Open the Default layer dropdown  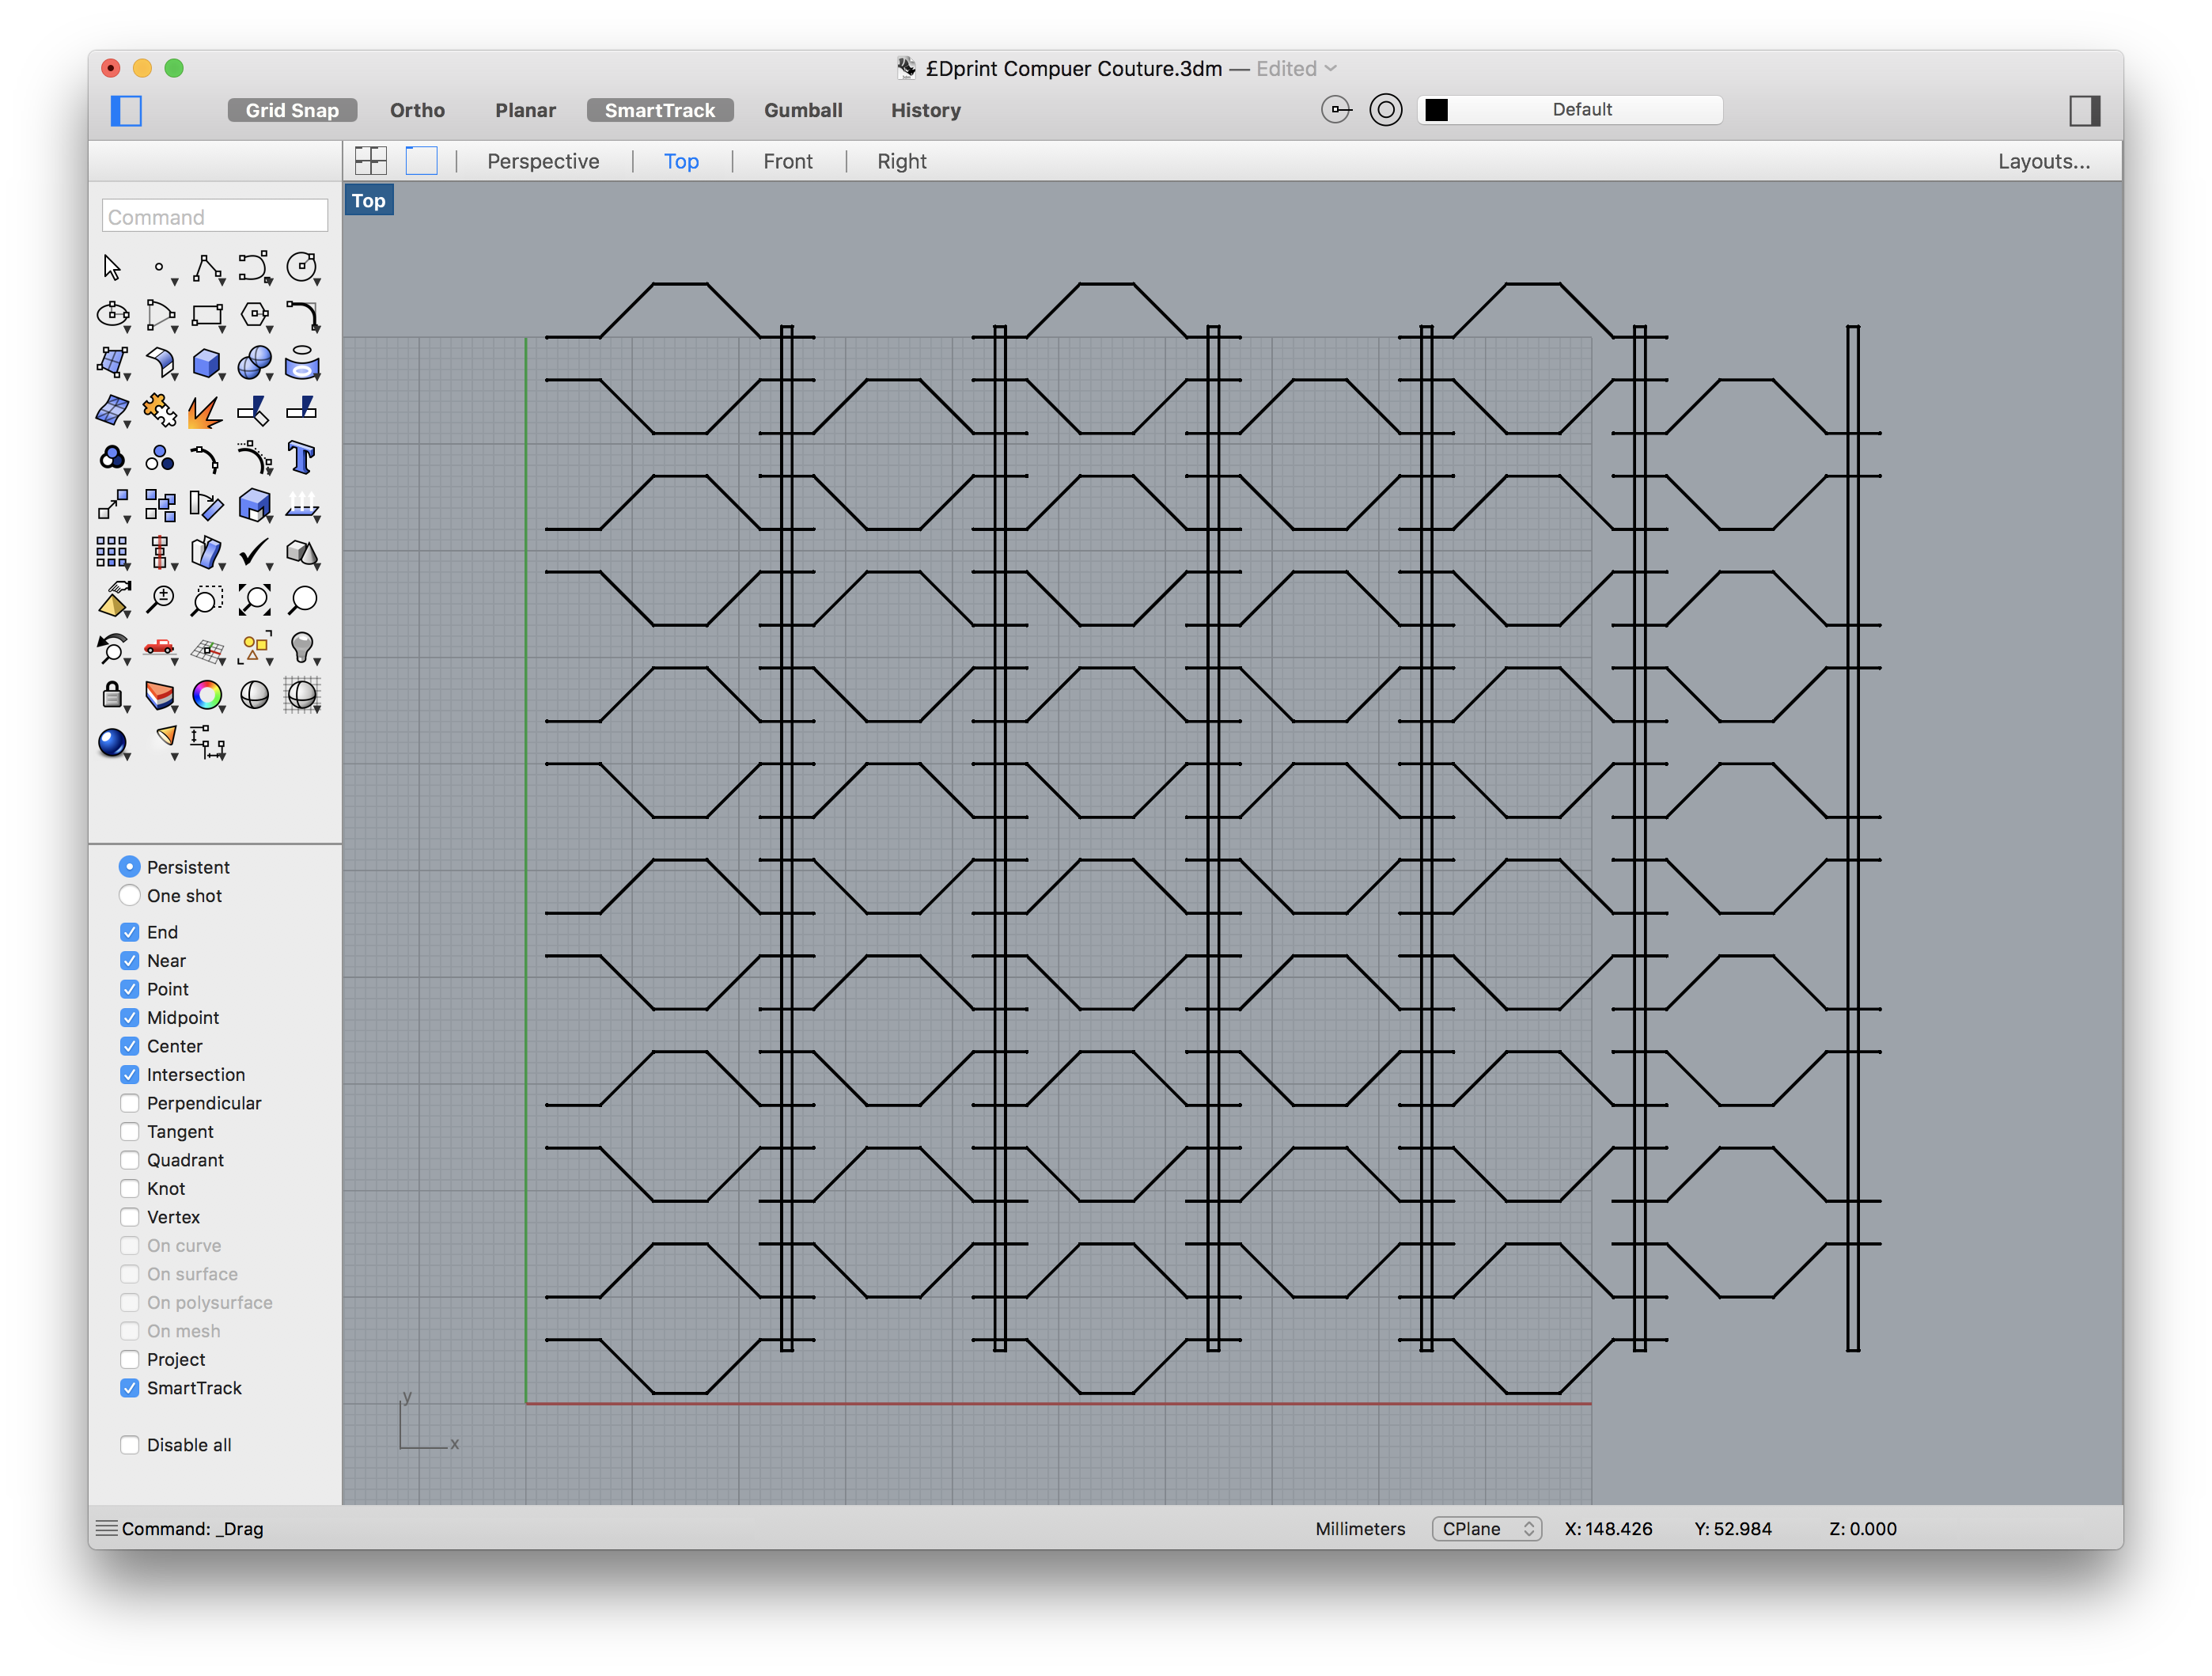[1581, 110]
